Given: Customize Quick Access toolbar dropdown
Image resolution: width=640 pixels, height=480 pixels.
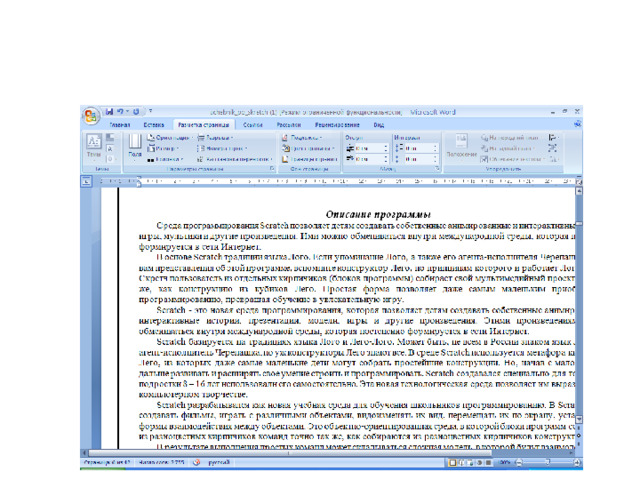Looking at the screenshot, I should (151, 111).
